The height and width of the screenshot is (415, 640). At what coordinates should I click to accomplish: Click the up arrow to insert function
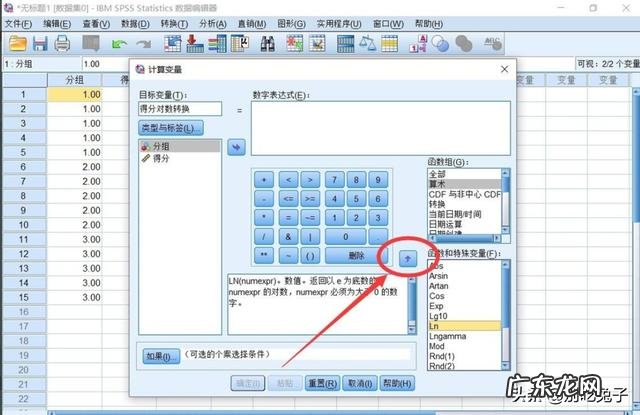[408, 258]
